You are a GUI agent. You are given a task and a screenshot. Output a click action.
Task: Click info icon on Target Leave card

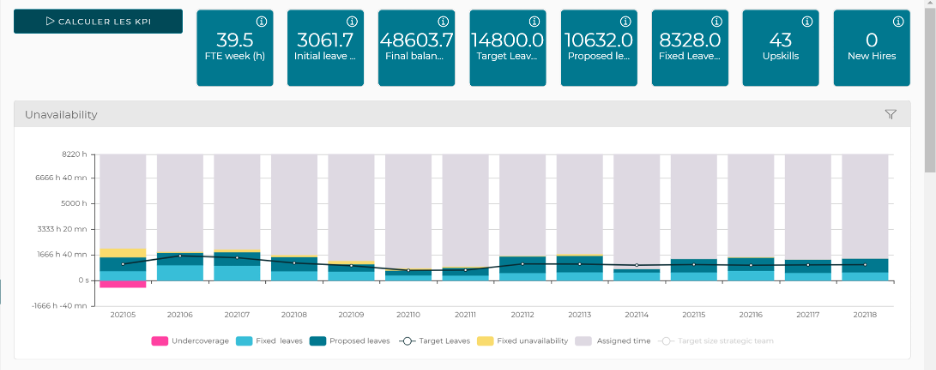[534, 21]
